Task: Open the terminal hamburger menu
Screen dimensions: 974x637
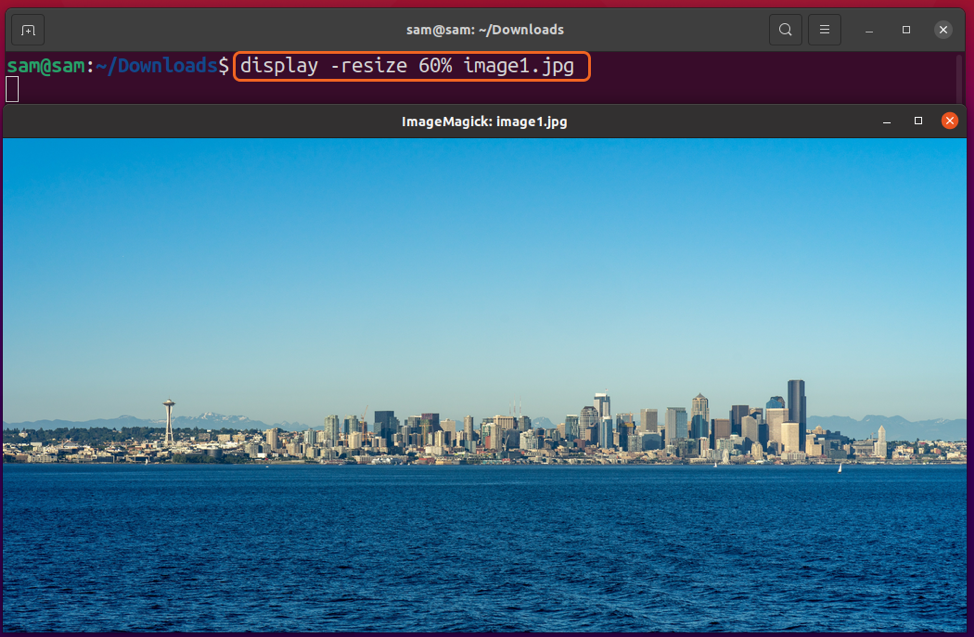Action: [824, 30]
